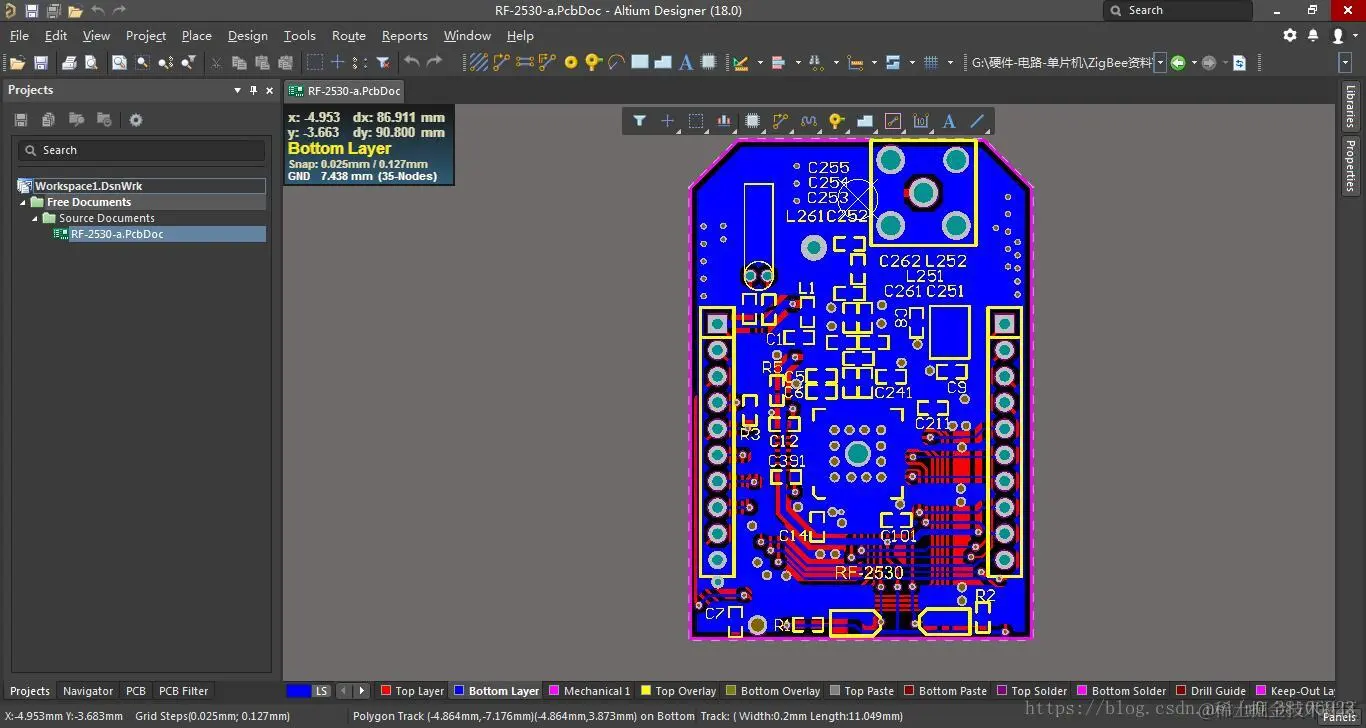Click the place pad icon in main toolbar
Screen dimensions: 1366x728
(x=571, y=62)
